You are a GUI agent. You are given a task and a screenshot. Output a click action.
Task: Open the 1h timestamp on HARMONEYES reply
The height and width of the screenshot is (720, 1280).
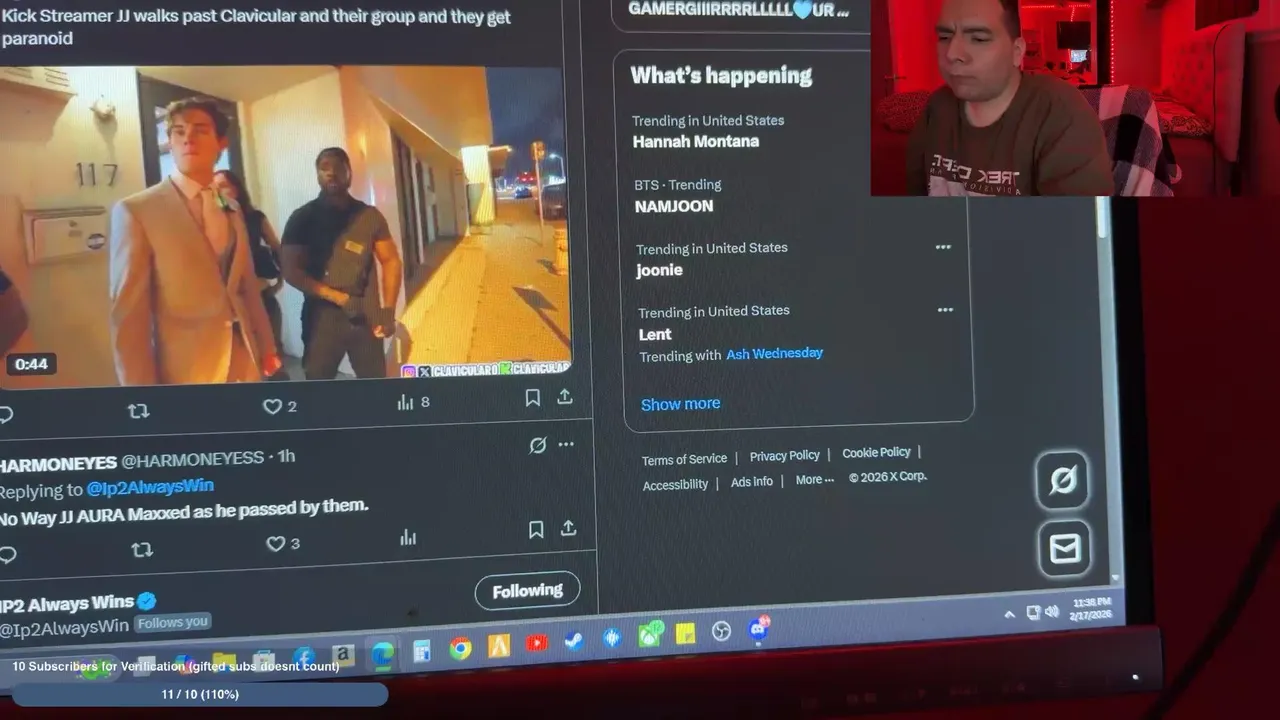click(286, 457)
